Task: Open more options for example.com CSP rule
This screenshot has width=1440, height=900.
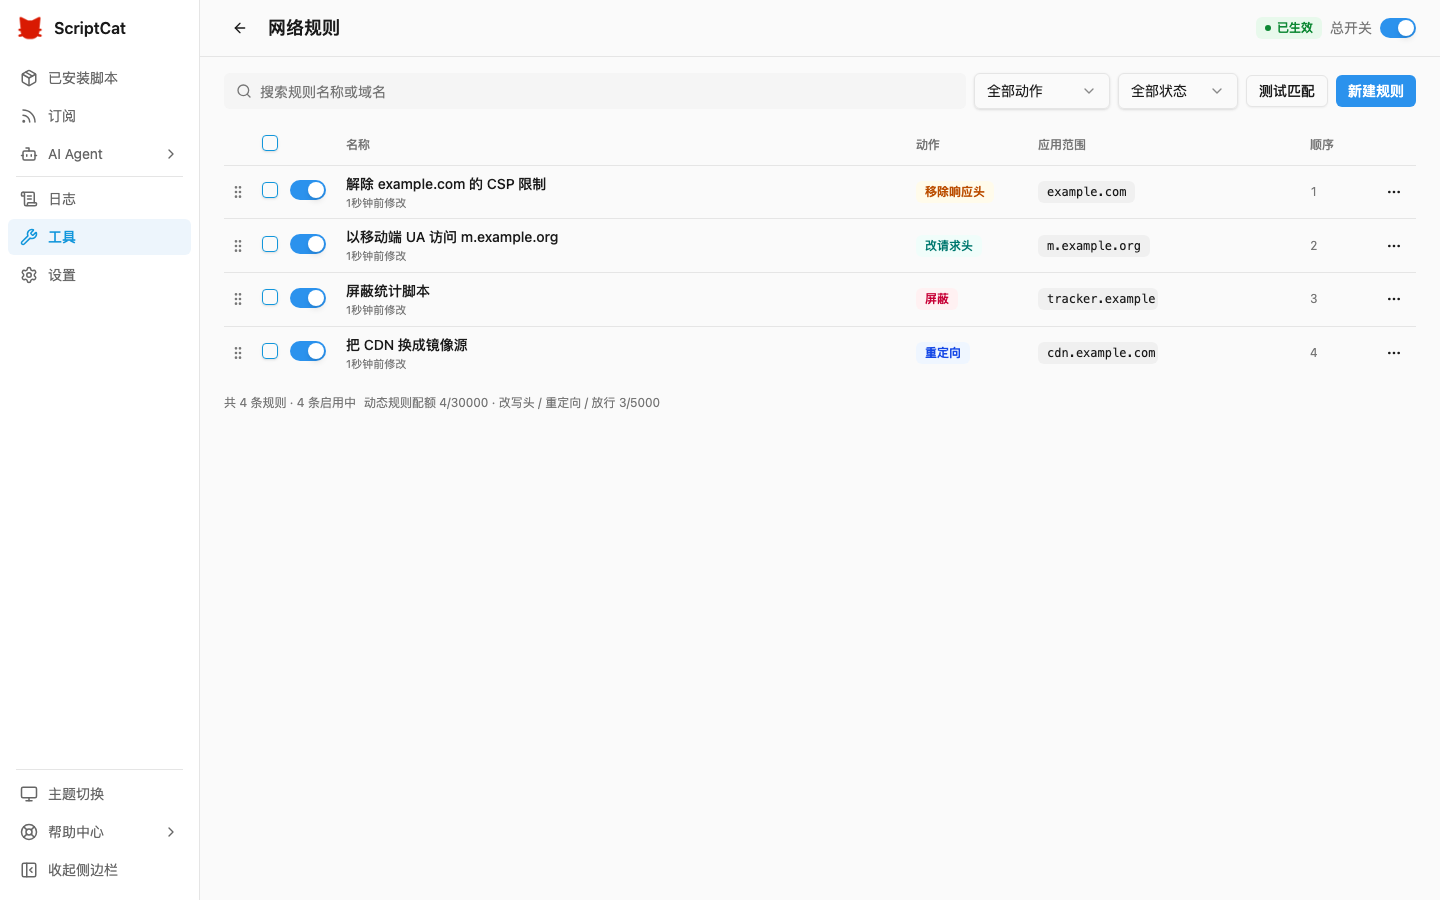Action: [x=1394, y=192]
